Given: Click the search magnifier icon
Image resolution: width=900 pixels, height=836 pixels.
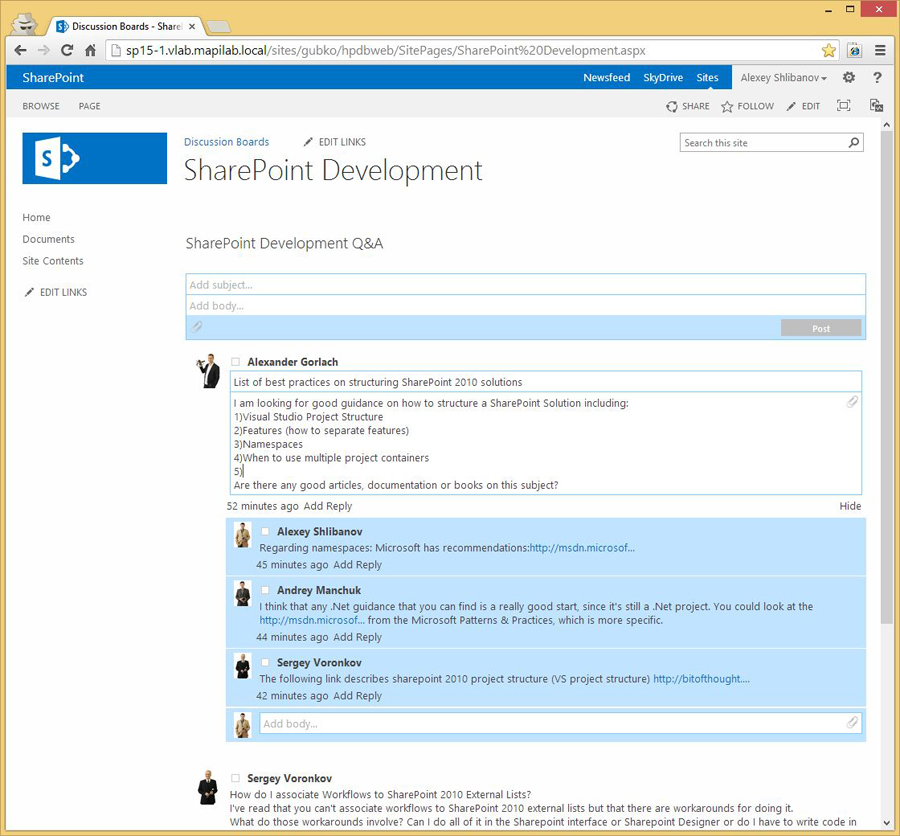Looking at the screenshot, I should pos(854,142).
